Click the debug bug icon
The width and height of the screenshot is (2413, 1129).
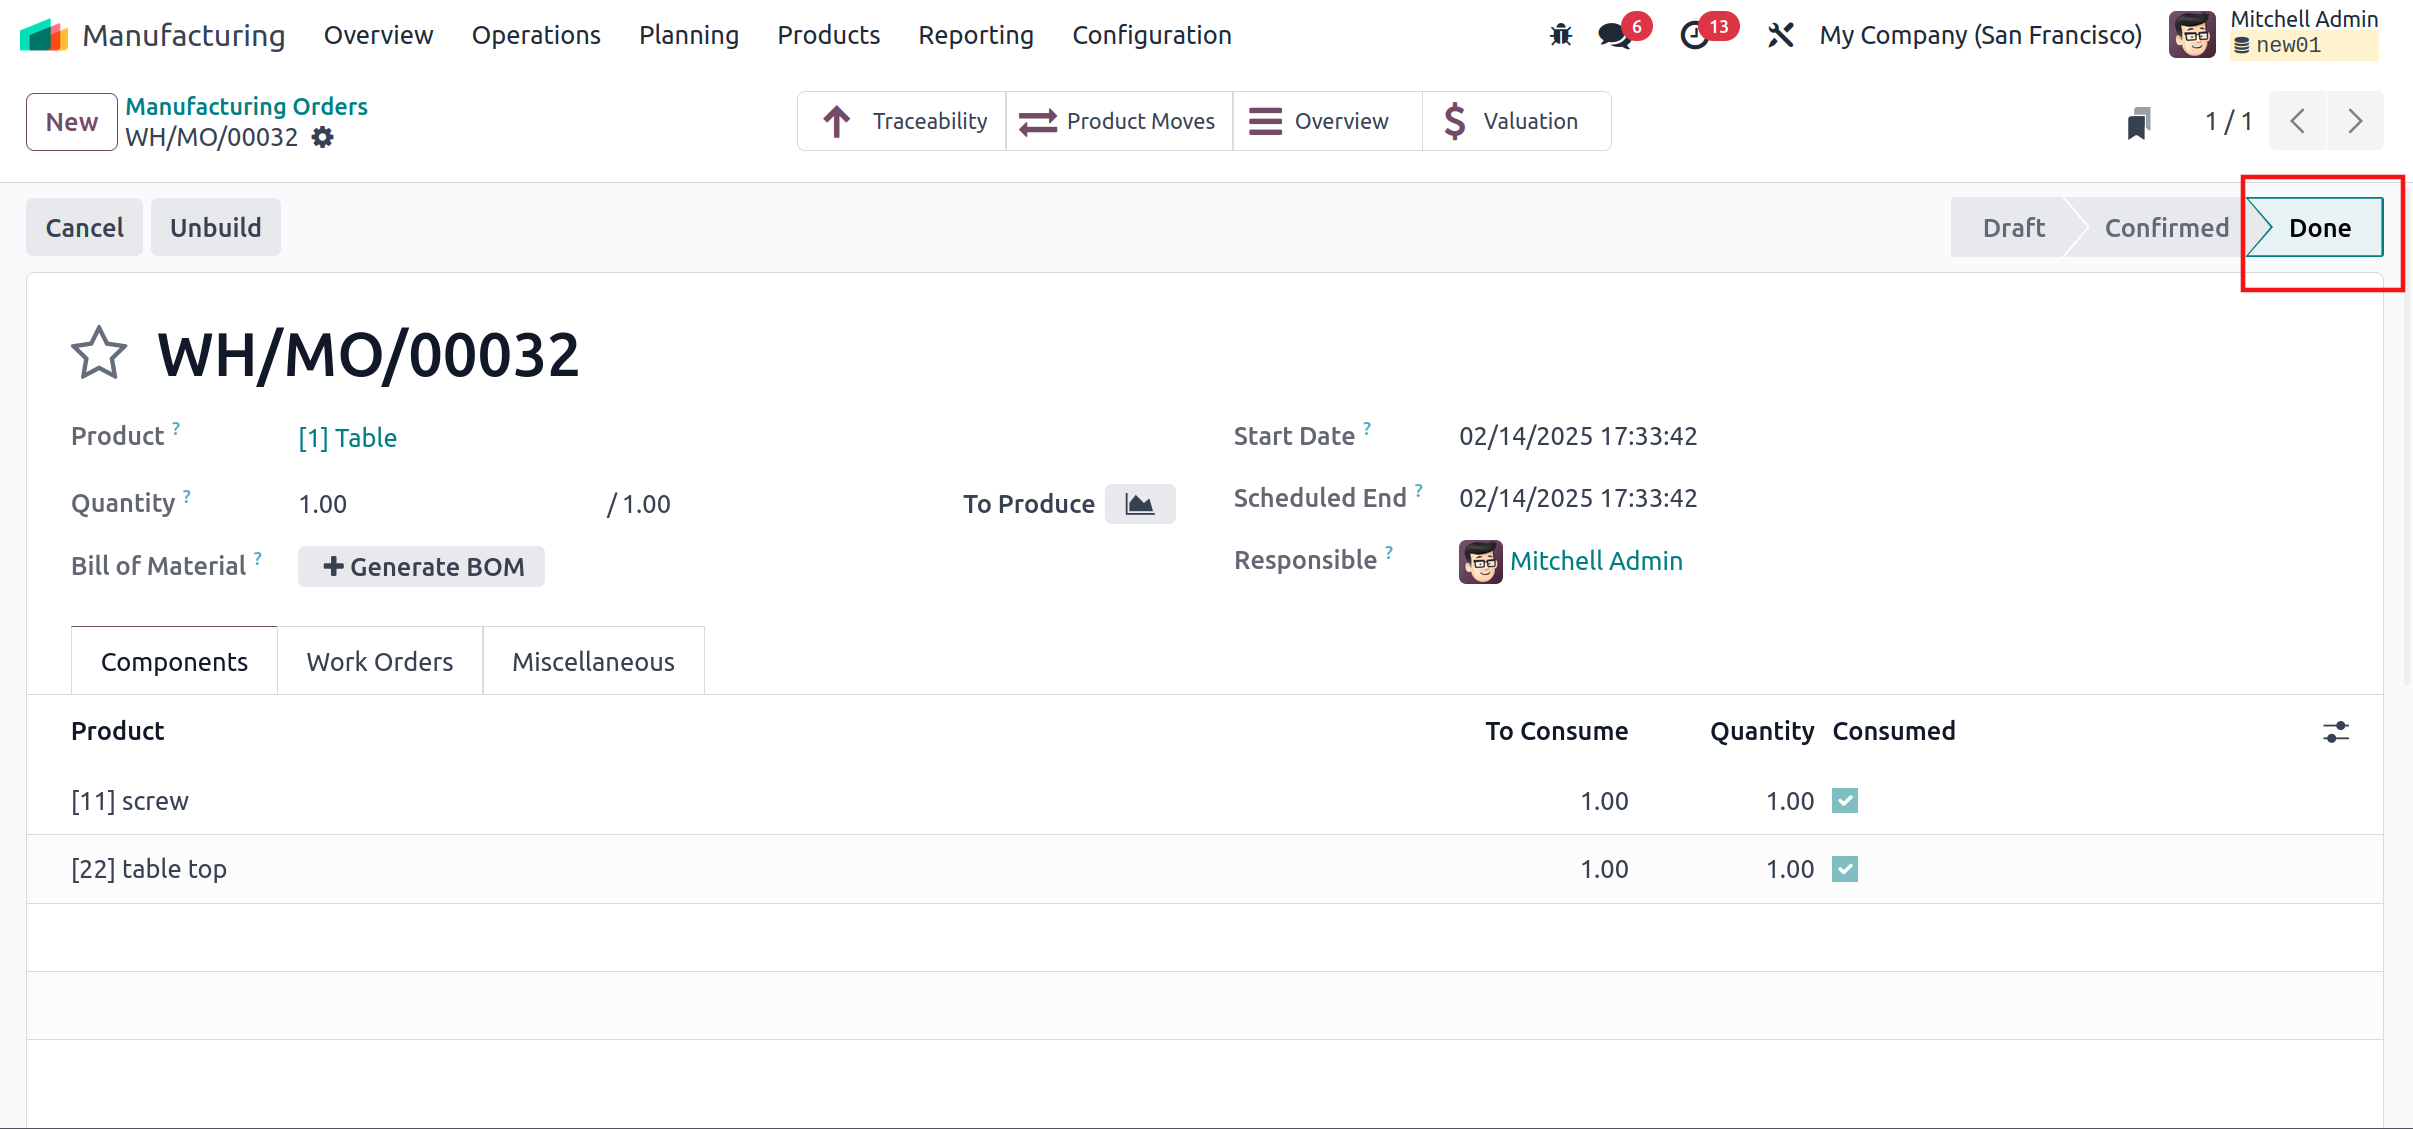1560,36
